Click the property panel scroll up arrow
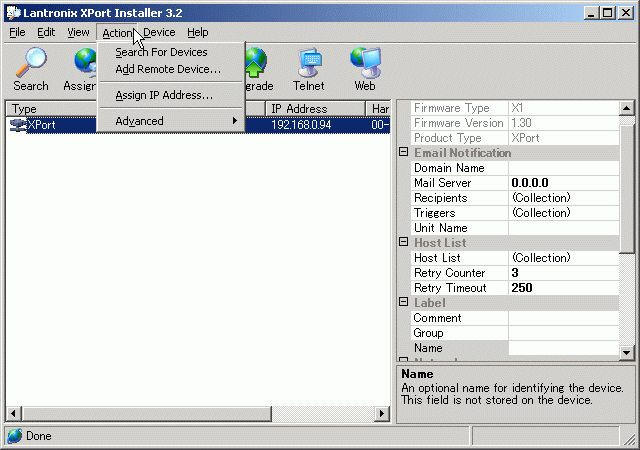The height and width of the screenshot is (450, 640). tap(626, 108)
